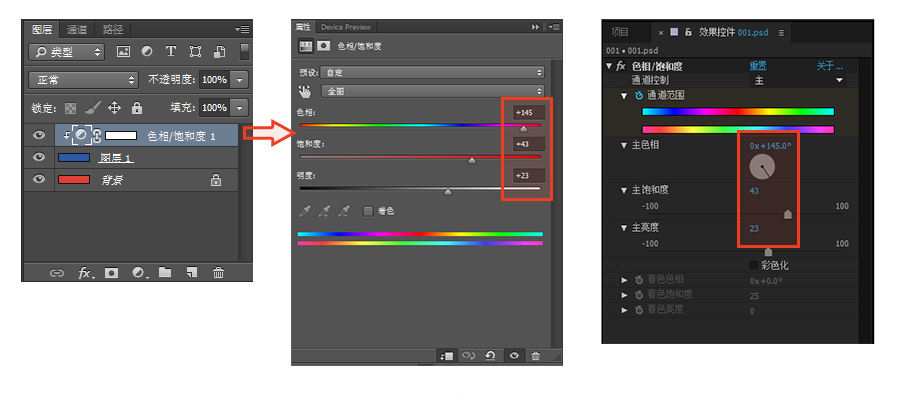
Task: Enable the 着色 colorize checkbox
Action: tap(368, 211)
